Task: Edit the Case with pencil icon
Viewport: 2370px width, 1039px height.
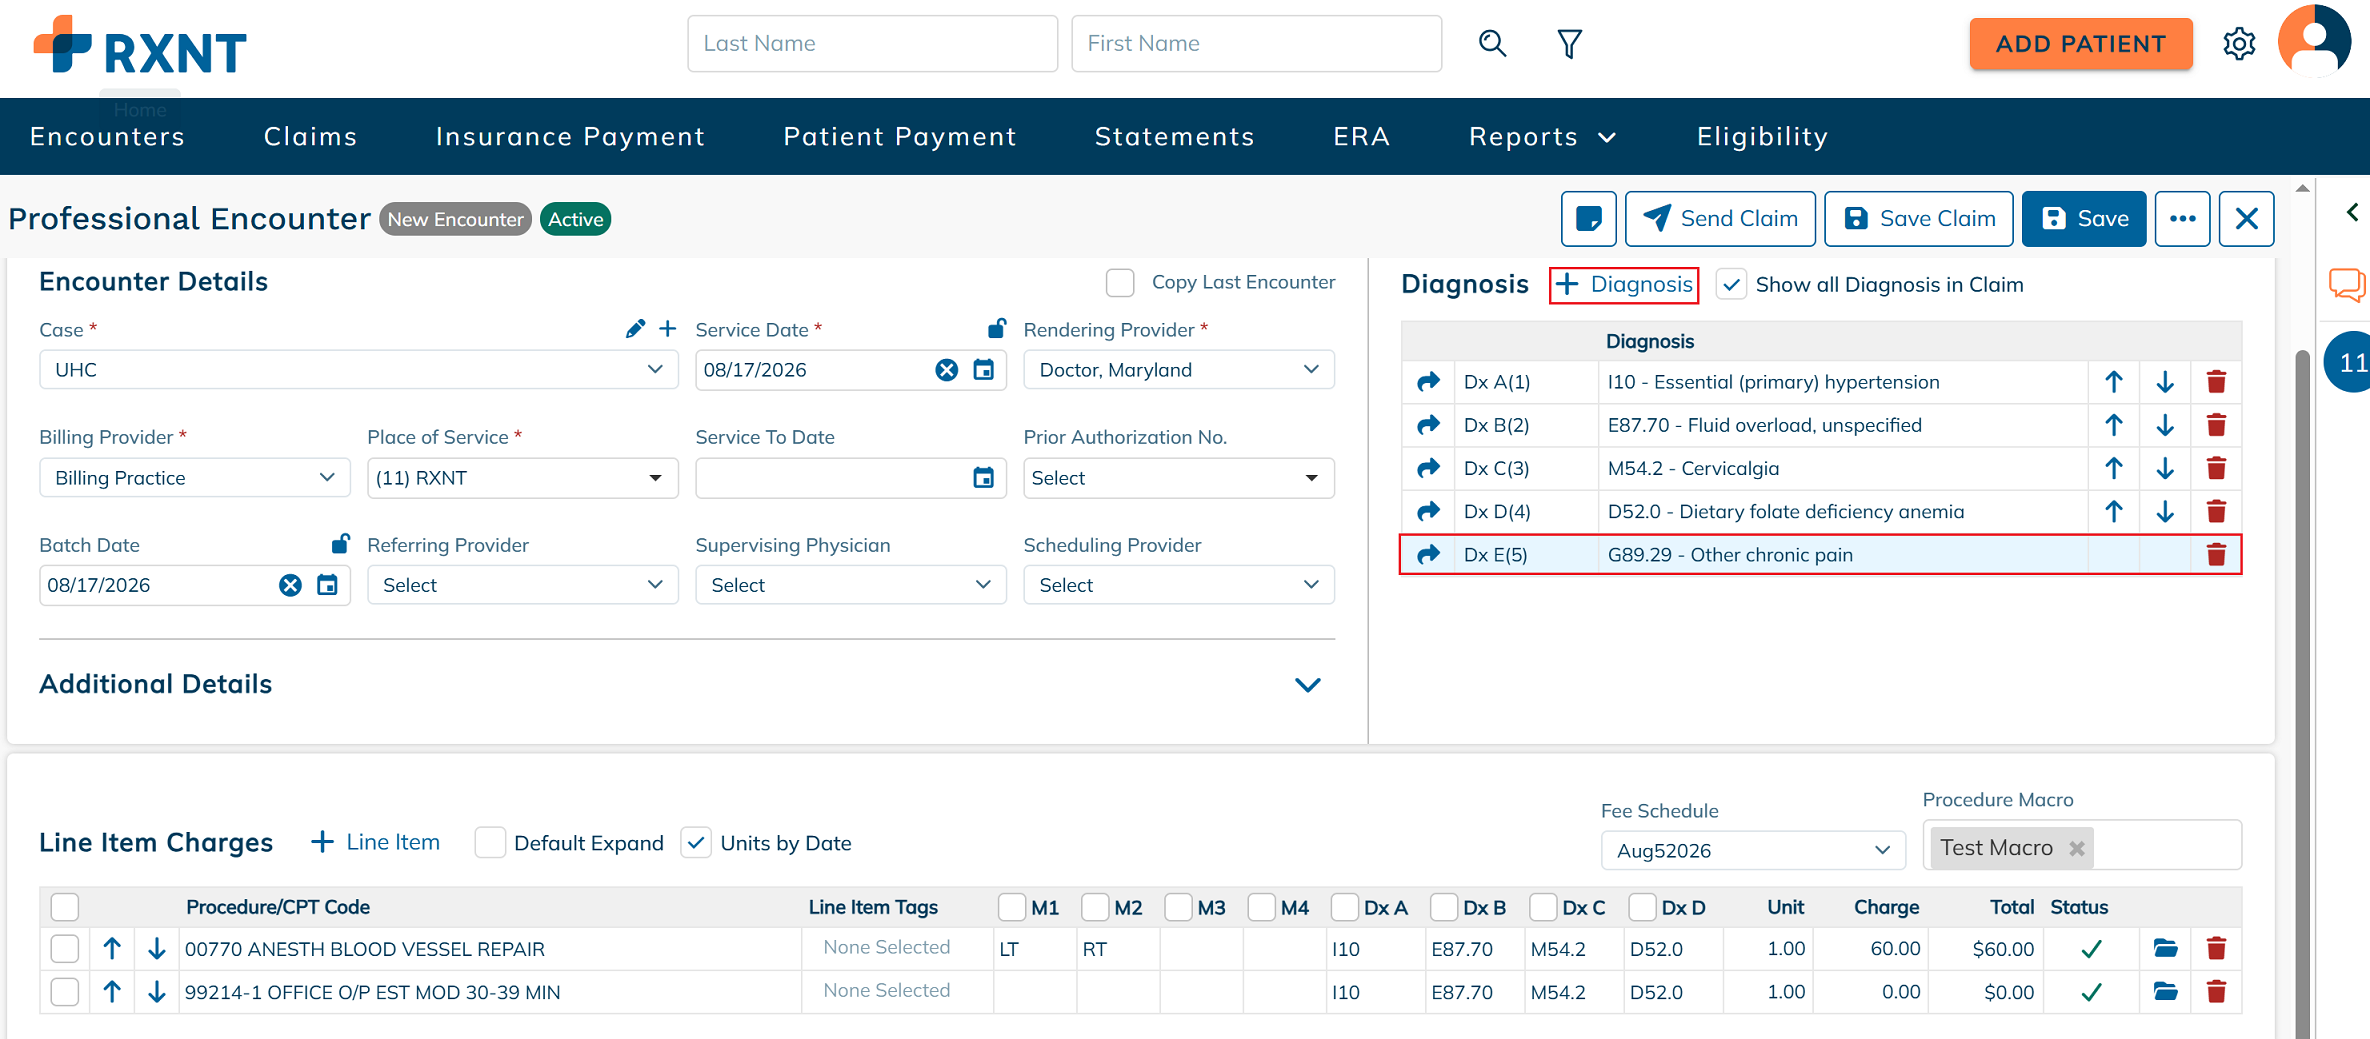Action: coord(635,329)
